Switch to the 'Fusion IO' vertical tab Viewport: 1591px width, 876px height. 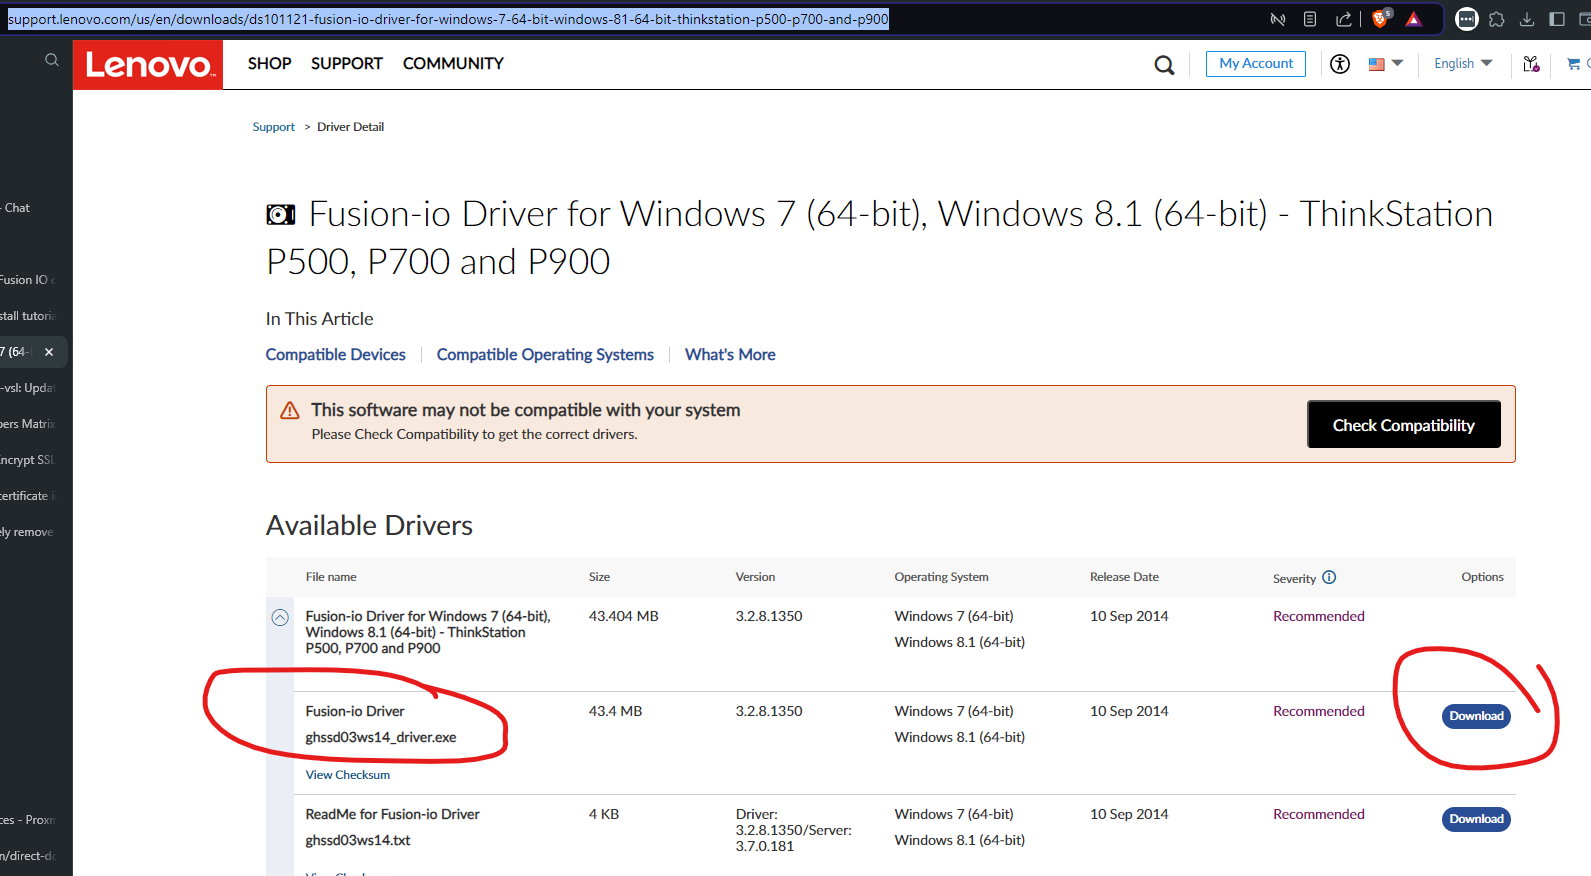click(x=34, y=280)
